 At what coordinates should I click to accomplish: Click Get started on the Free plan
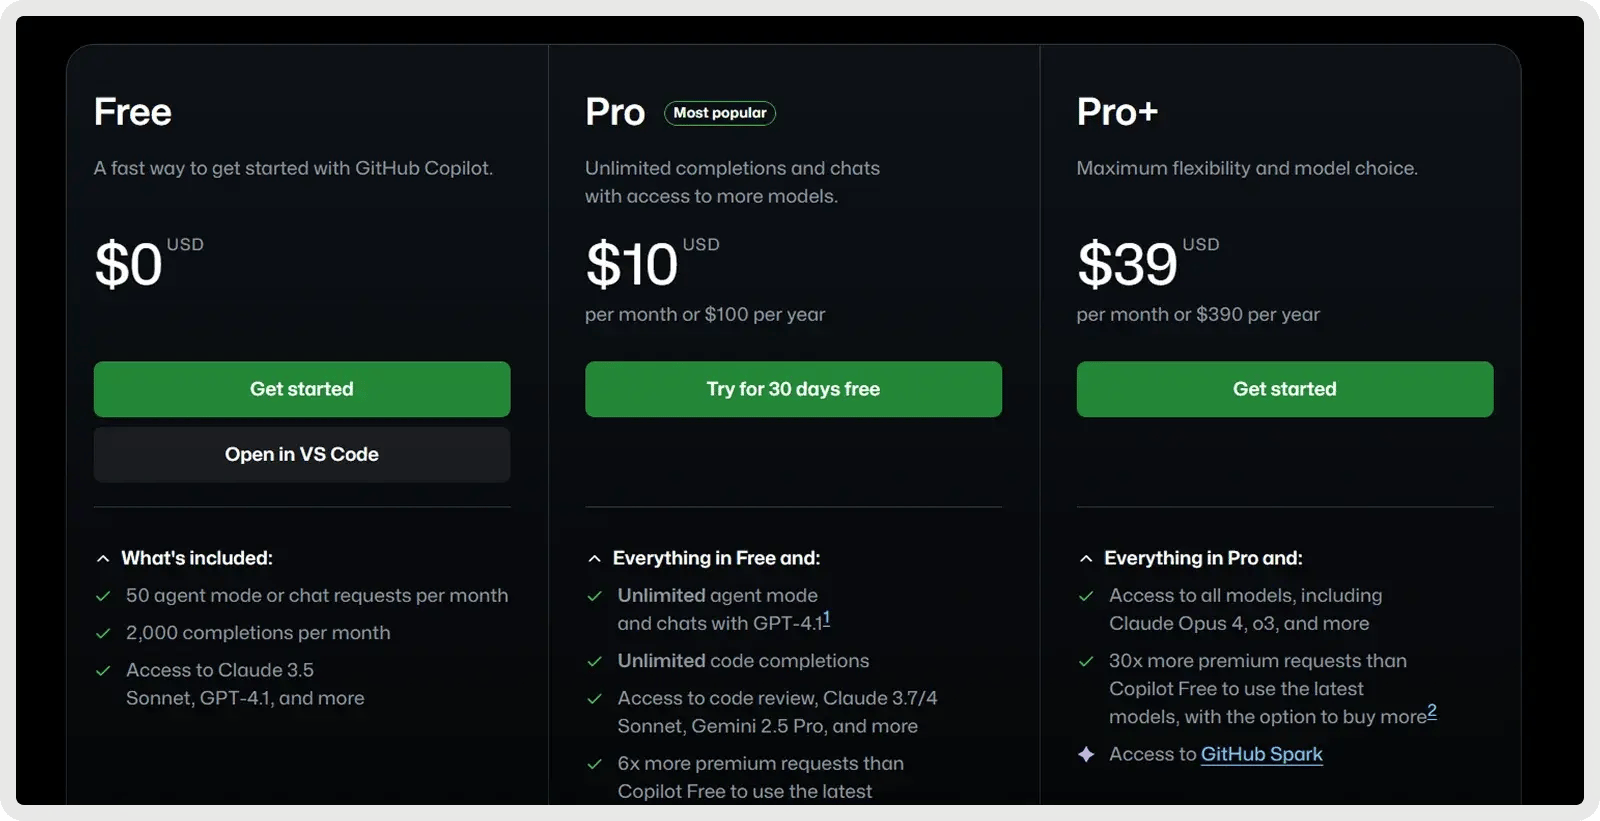click(301, 389)
